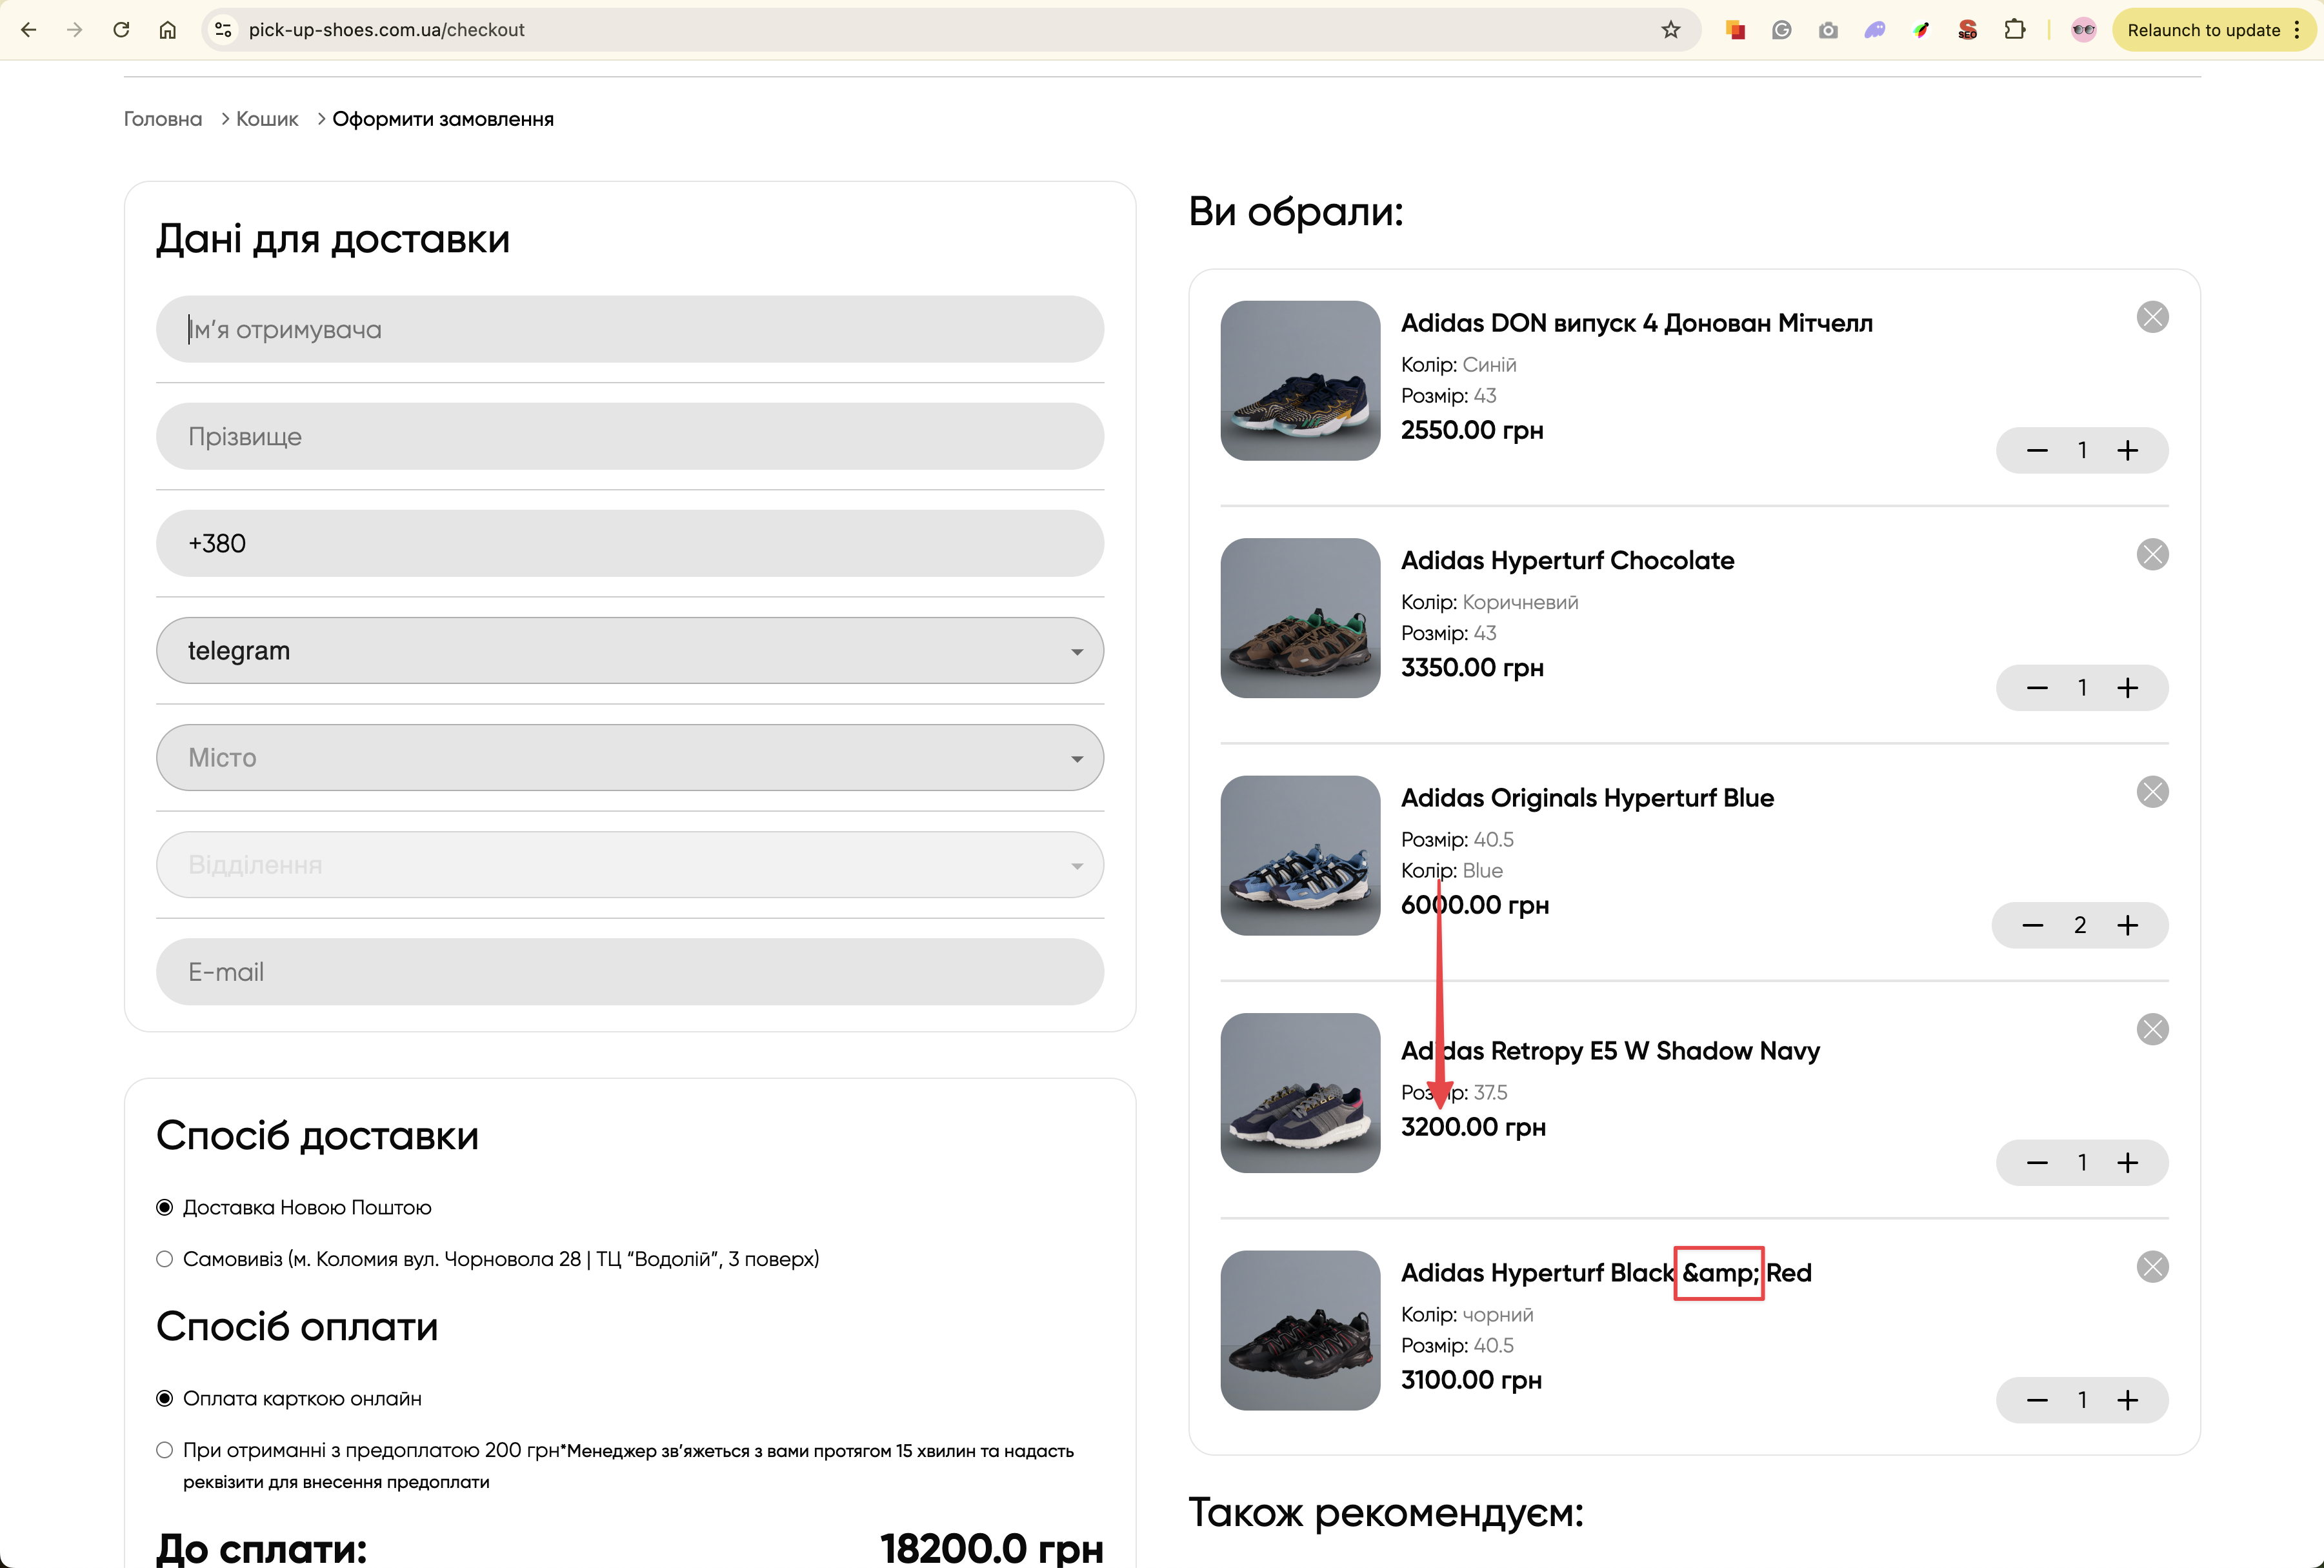Viewport: 2324px width, 1568px height.
Task: Increase quantity of Hyperturf Black & Red
Action: point(2127,1400)
